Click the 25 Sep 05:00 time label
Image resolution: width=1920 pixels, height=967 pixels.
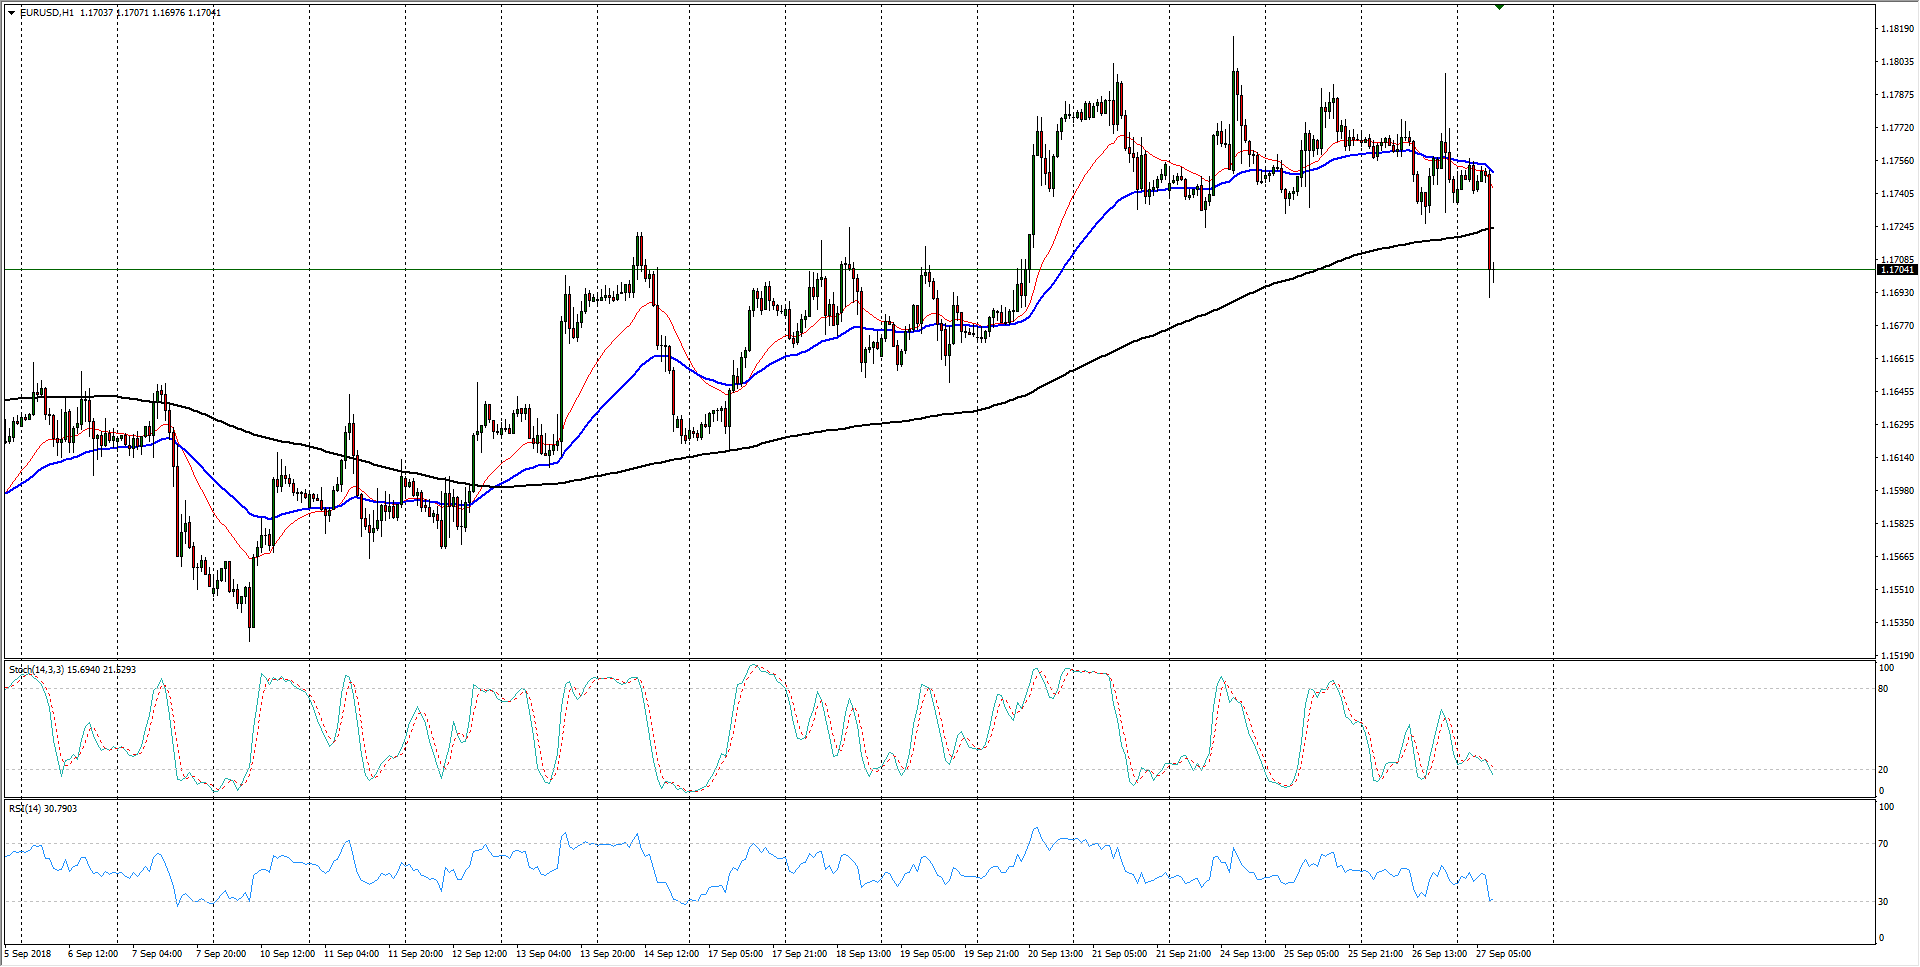[1312, 954]
